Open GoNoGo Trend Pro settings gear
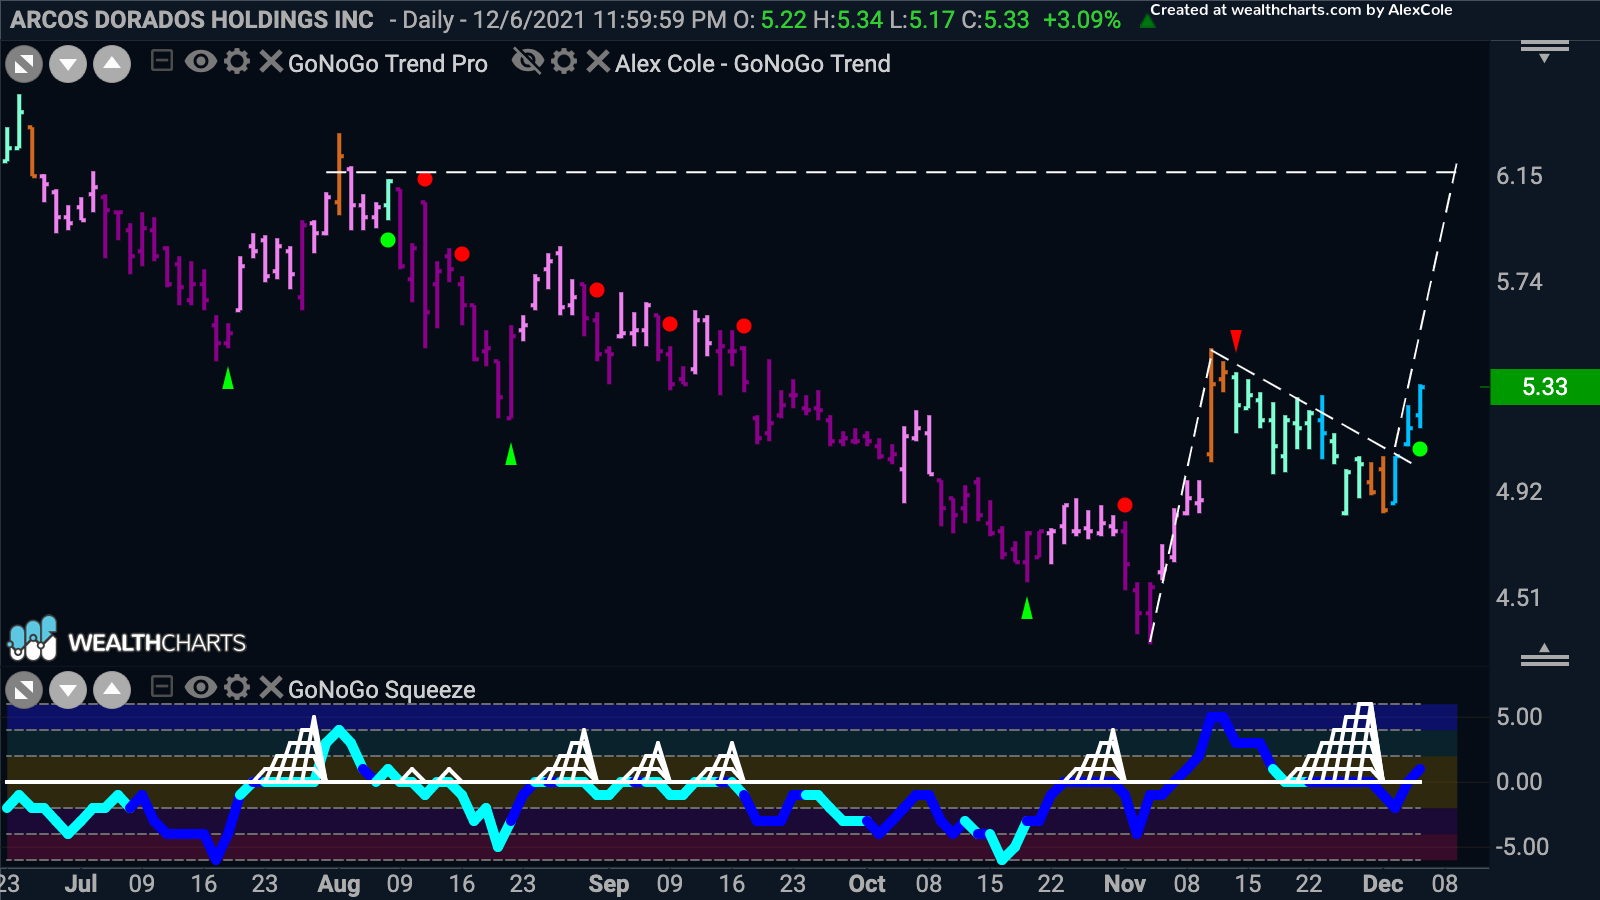 [x=237, y=62]
